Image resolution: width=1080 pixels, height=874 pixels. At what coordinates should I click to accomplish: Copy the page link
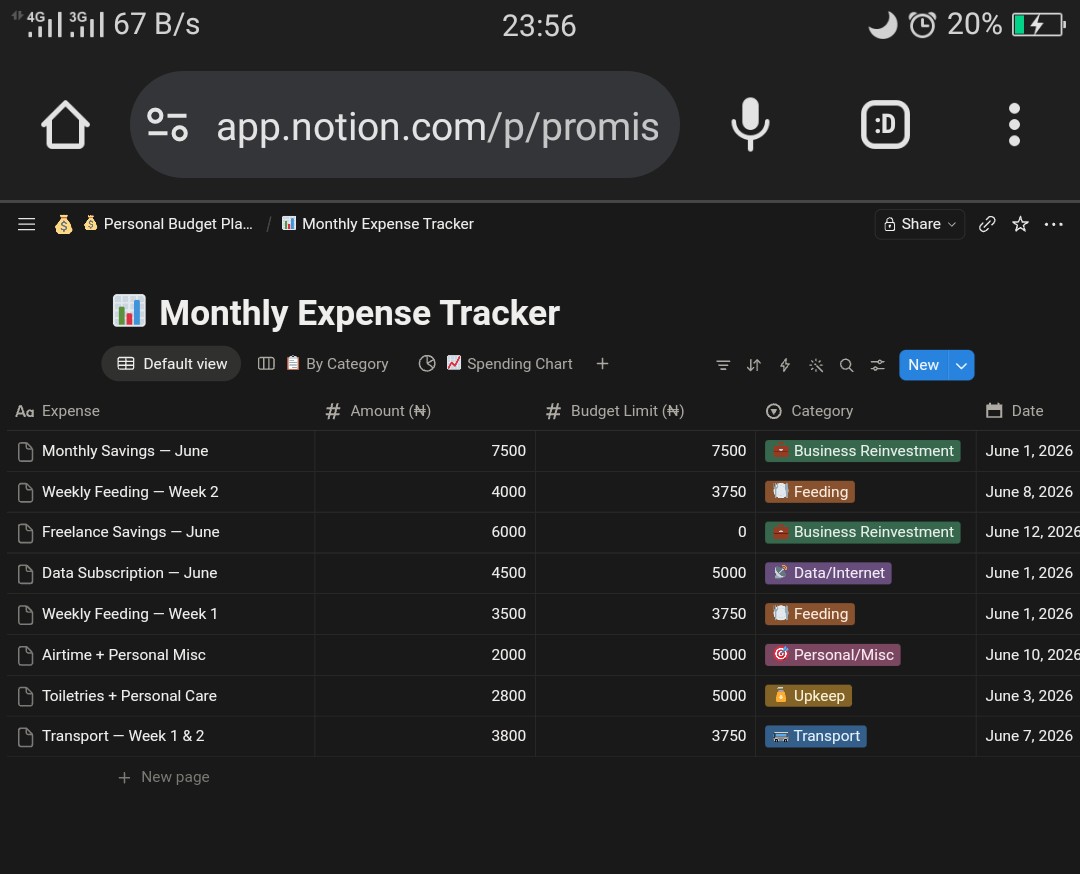tap(987, 224)
